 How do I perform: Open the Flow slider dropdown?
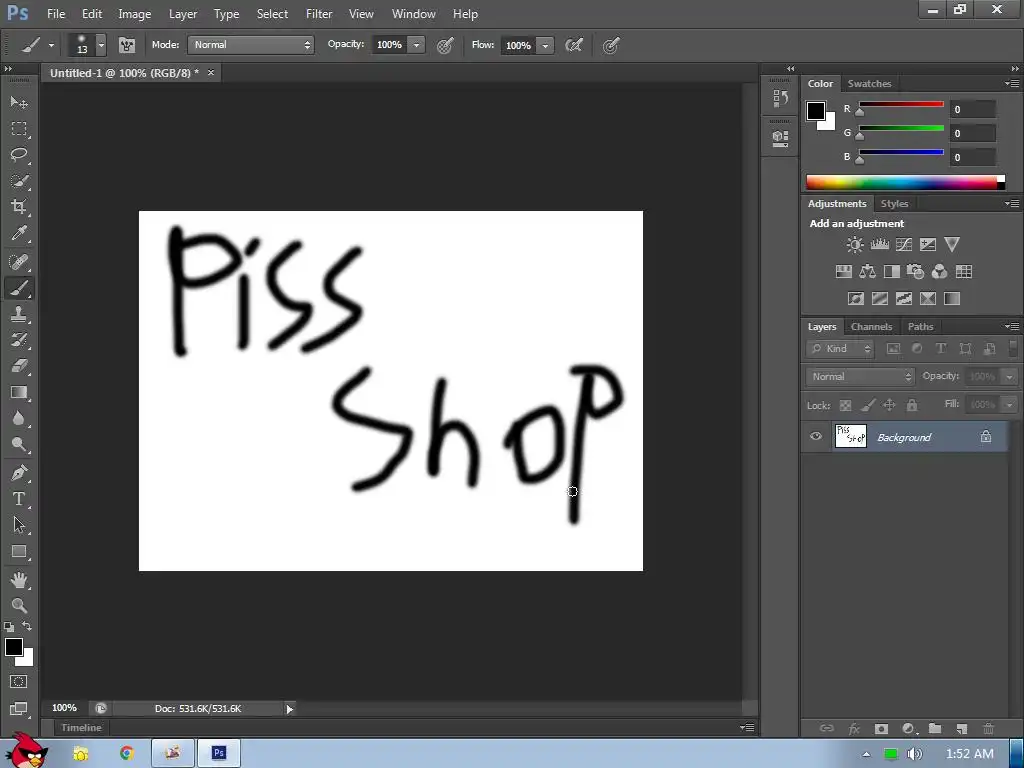[545, 45]
